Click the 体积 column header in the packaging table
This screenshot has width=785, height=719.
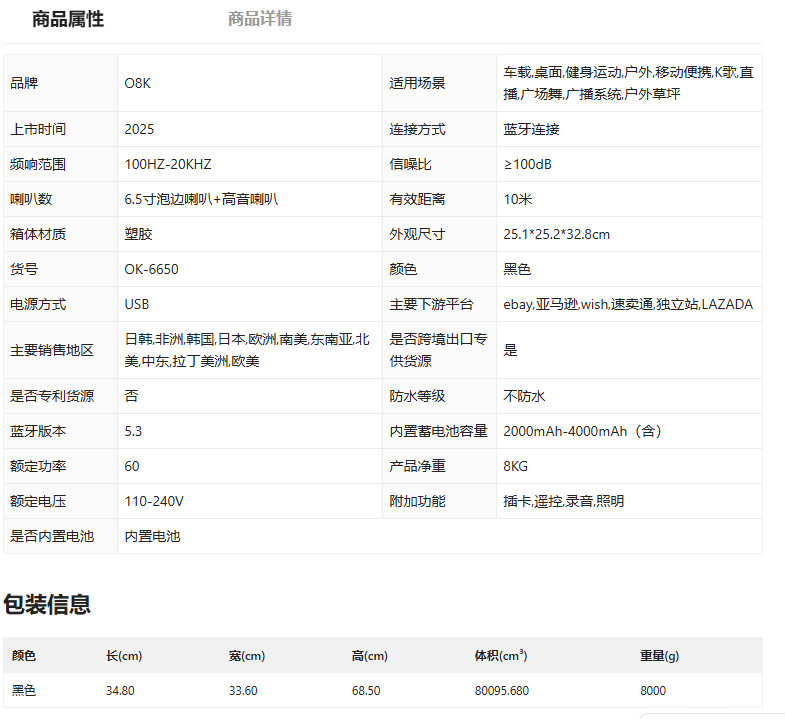[x=500, y=656]
